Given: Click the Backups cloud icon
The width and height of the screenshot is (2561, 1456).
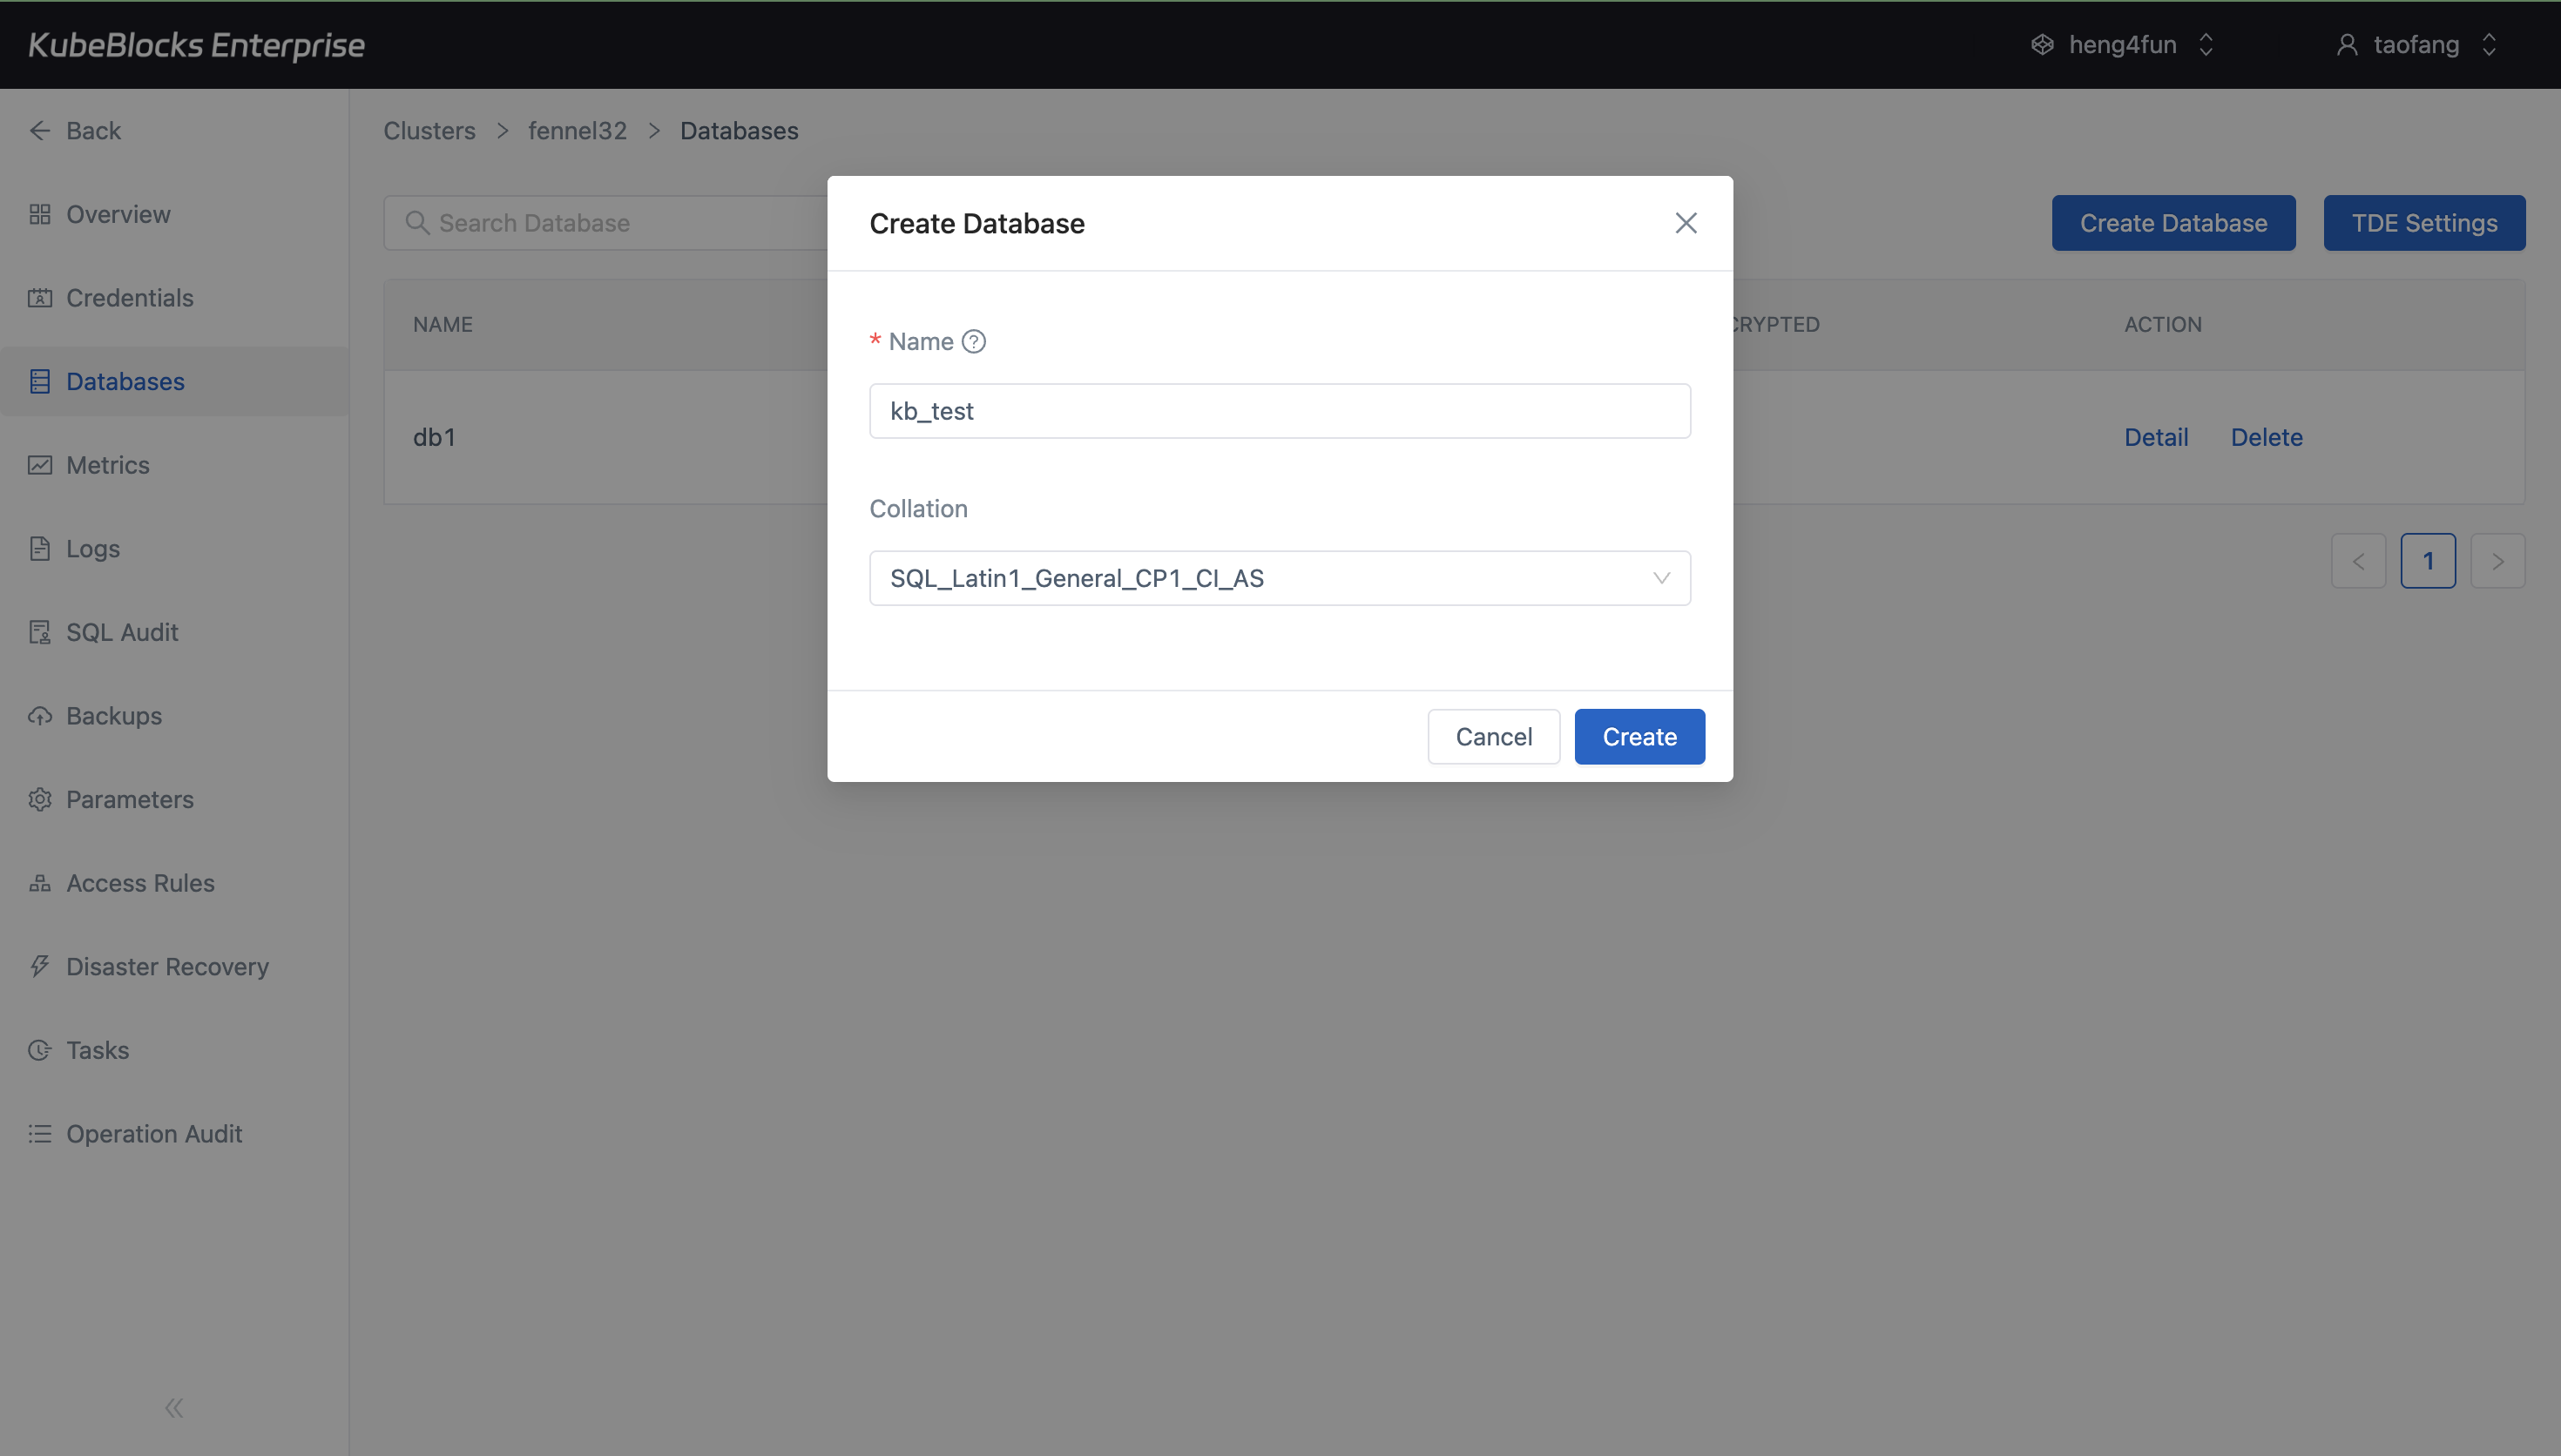Looking at the screenshot, I should [40, 716].
